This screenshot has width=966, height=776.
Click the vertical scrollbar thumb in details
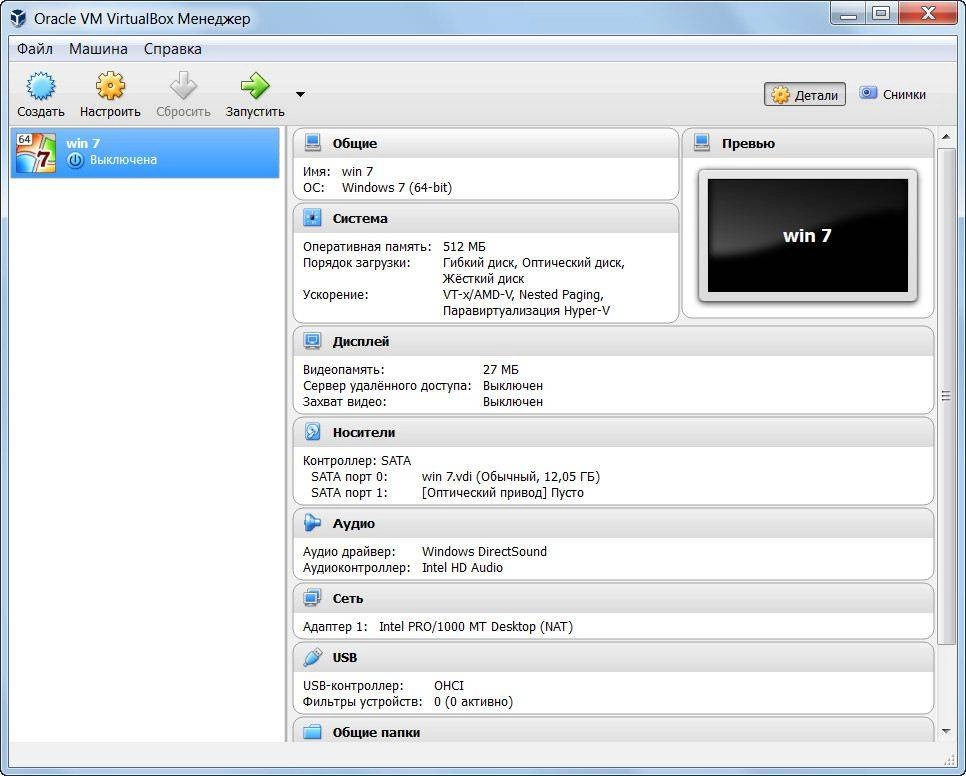tap(946, 395)
